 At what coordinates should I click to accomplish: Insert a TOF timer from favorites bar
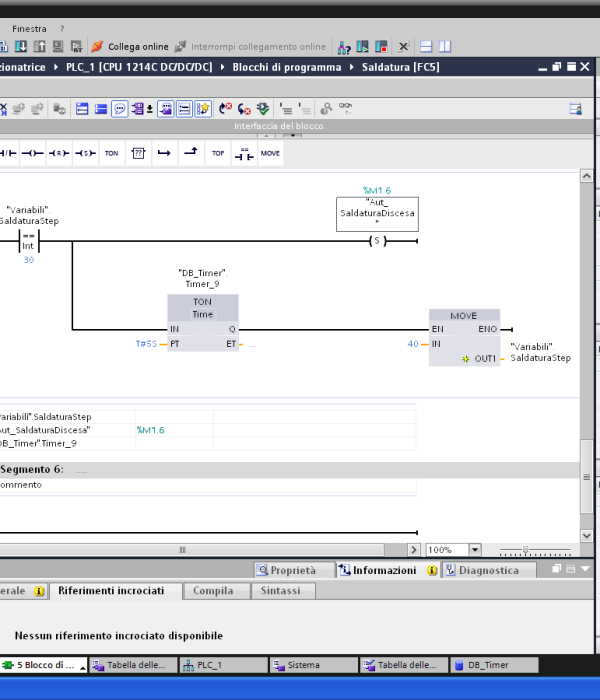coord(217,153)
